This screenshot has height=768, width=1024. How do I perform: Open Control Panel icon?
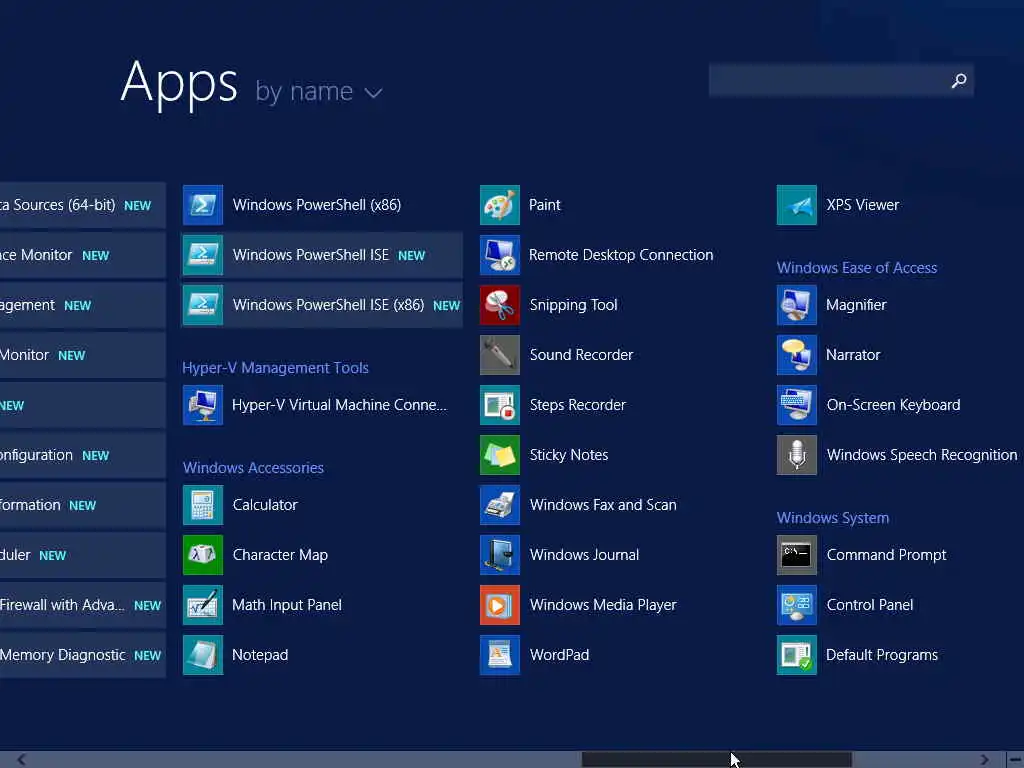[x=797, y=605]
